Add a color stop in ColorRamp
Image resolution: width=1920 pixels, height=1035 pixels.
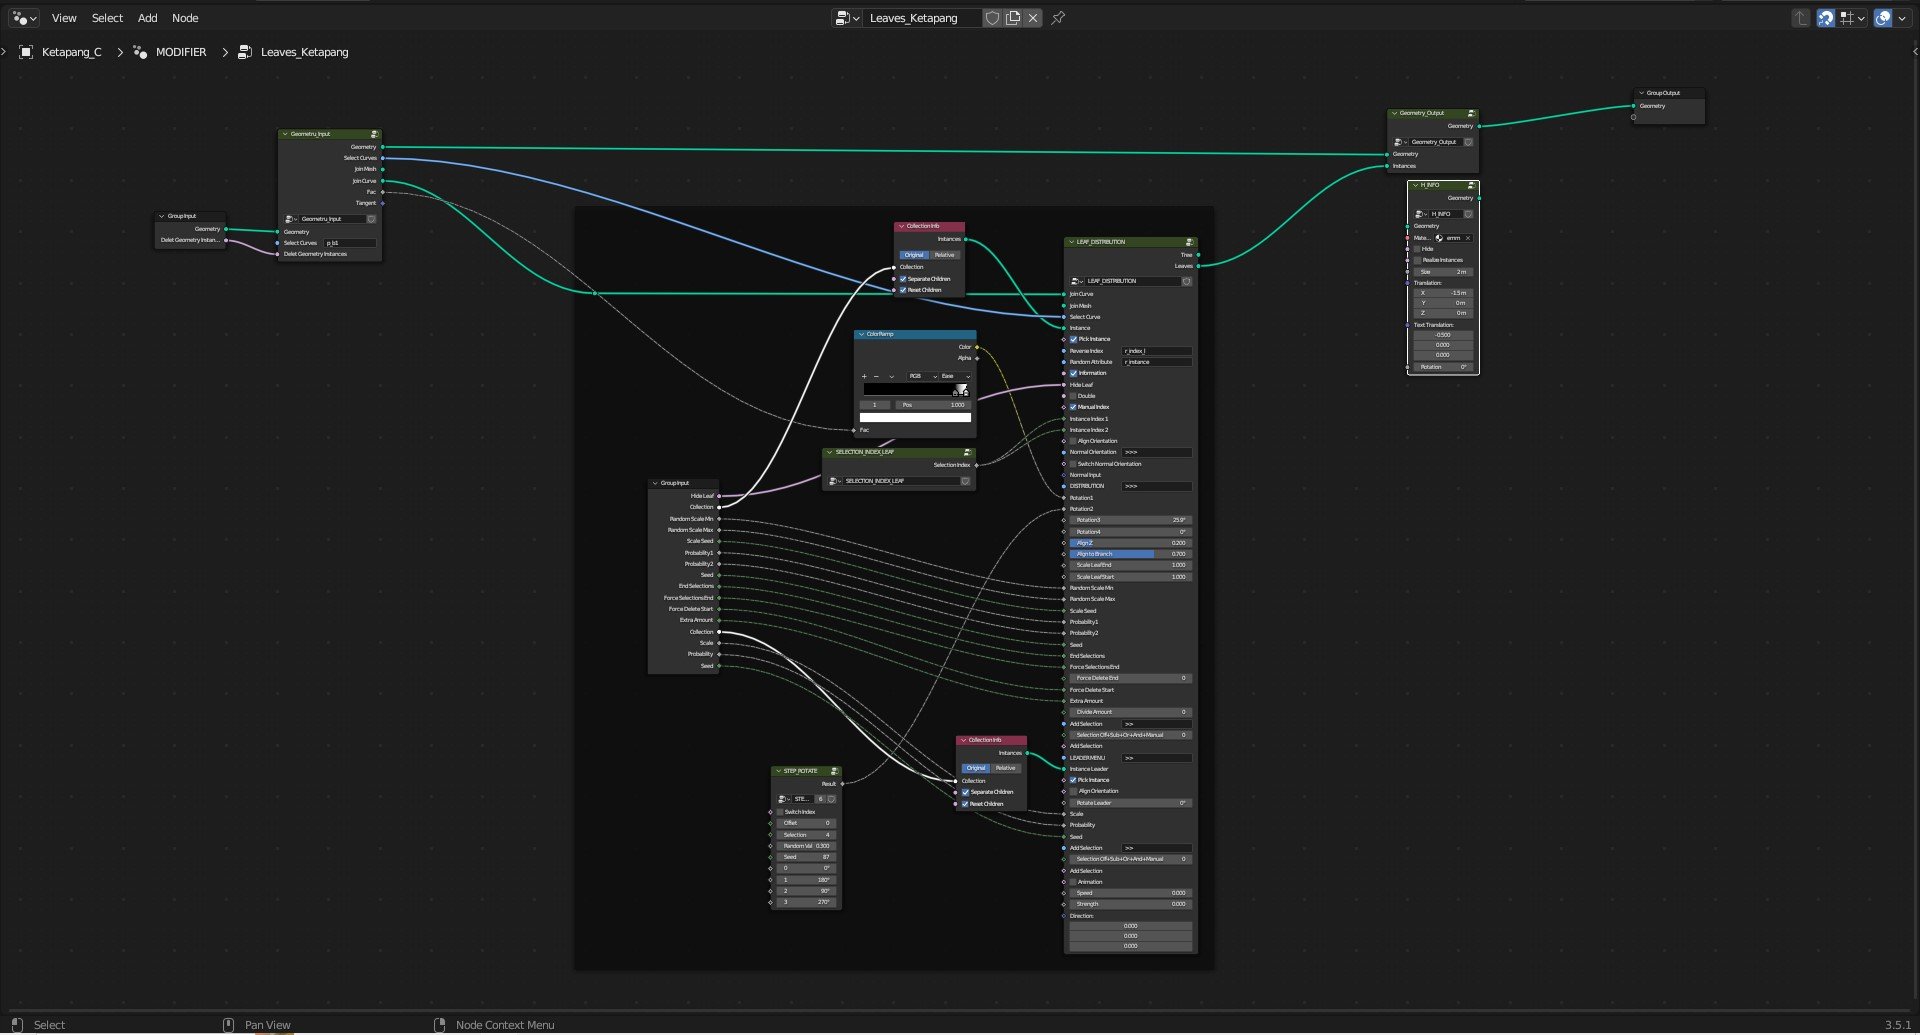tap(864, 376)
